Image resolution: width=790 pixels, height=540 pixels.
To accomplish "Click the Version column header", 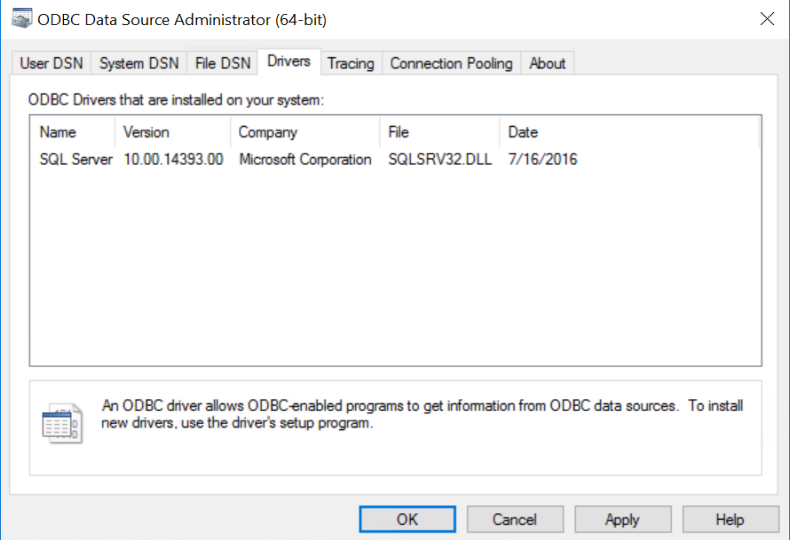I will coord(173,132).
